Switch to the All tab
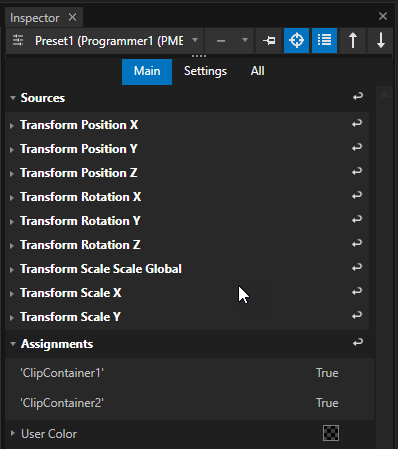The height and width of the screenshot is (449, 398). click(258, 71)
